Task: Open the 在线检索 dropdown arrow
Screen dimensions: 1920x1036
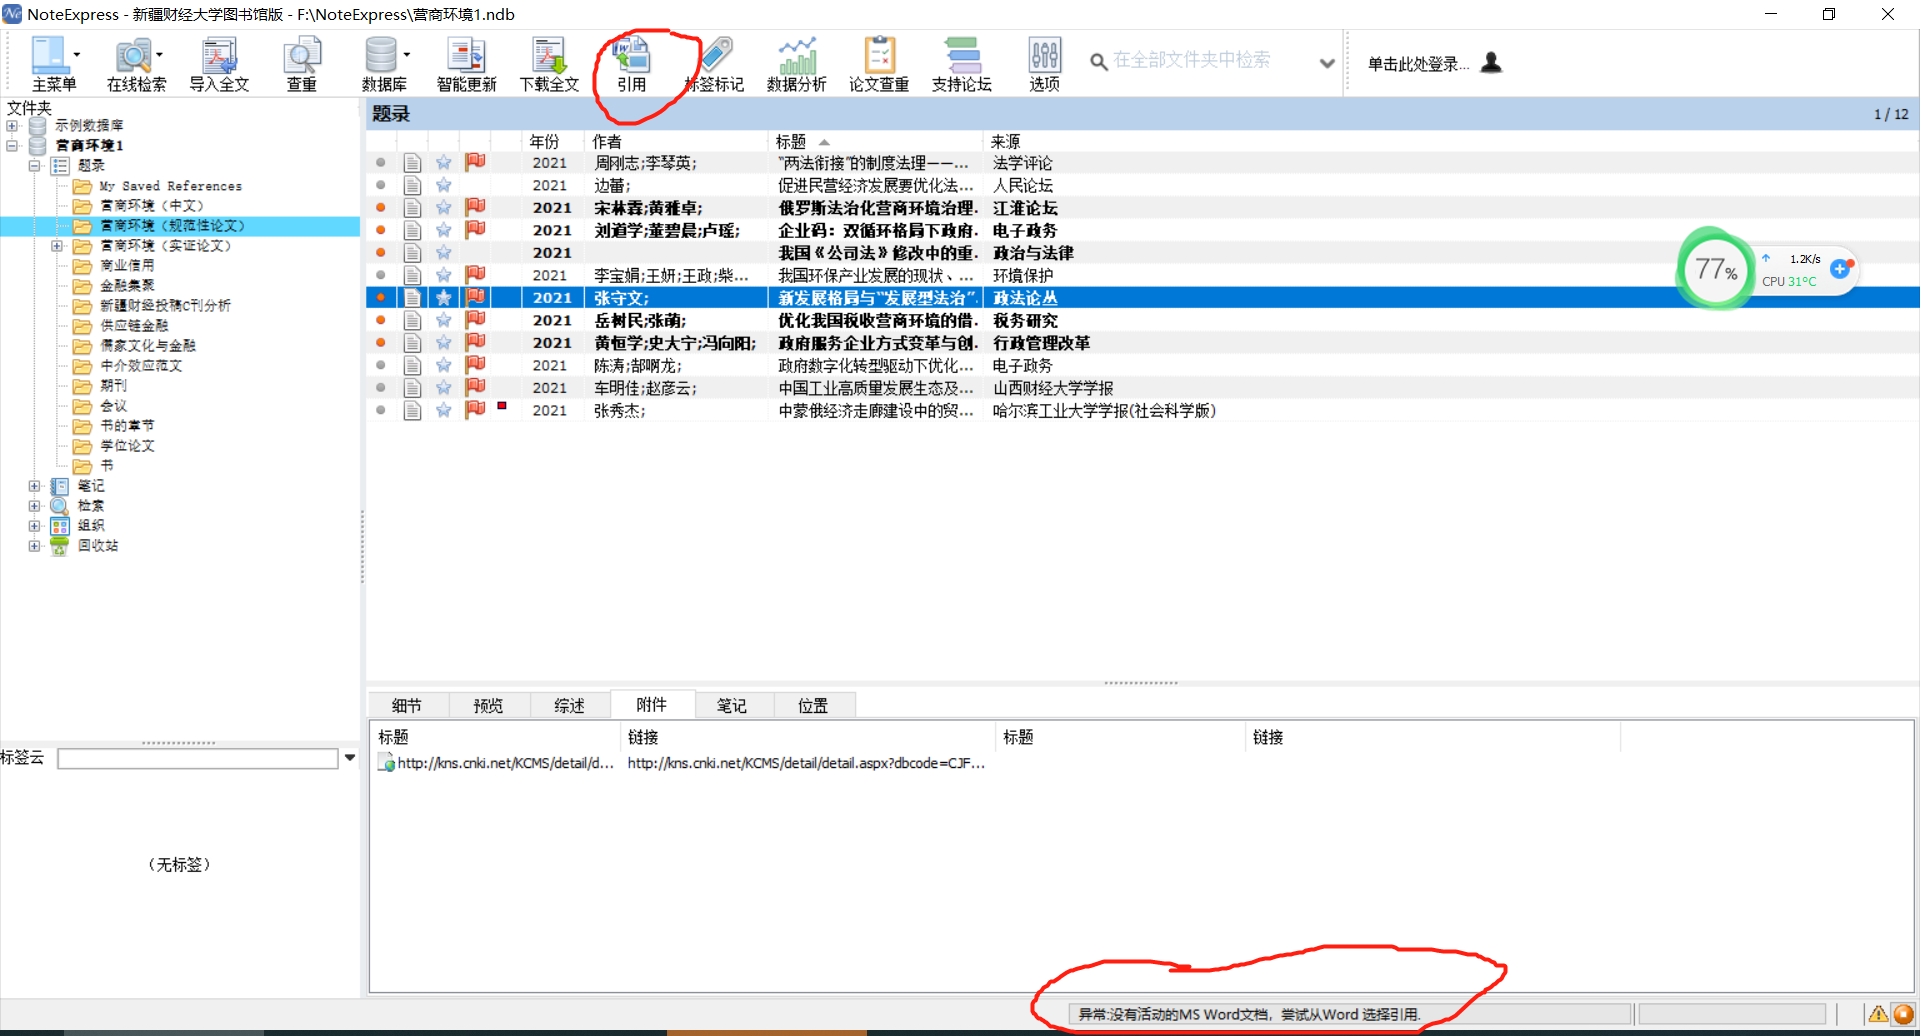Action: (159, 55)
